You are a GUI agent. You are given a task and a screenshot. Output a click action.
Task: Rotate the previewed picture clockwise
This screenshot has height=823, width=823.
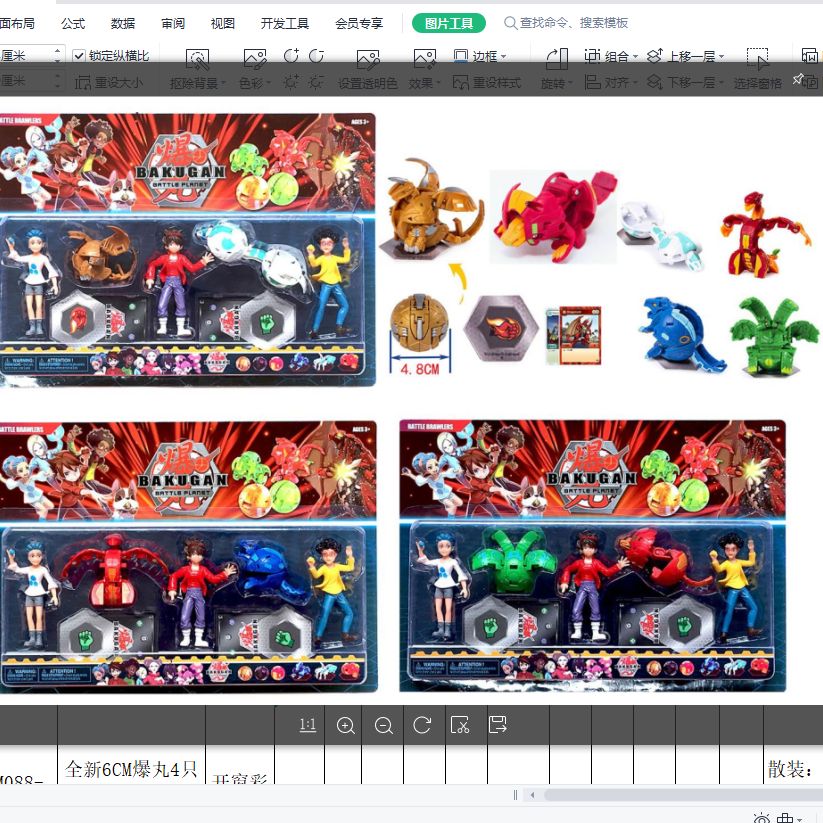(422, 725)
